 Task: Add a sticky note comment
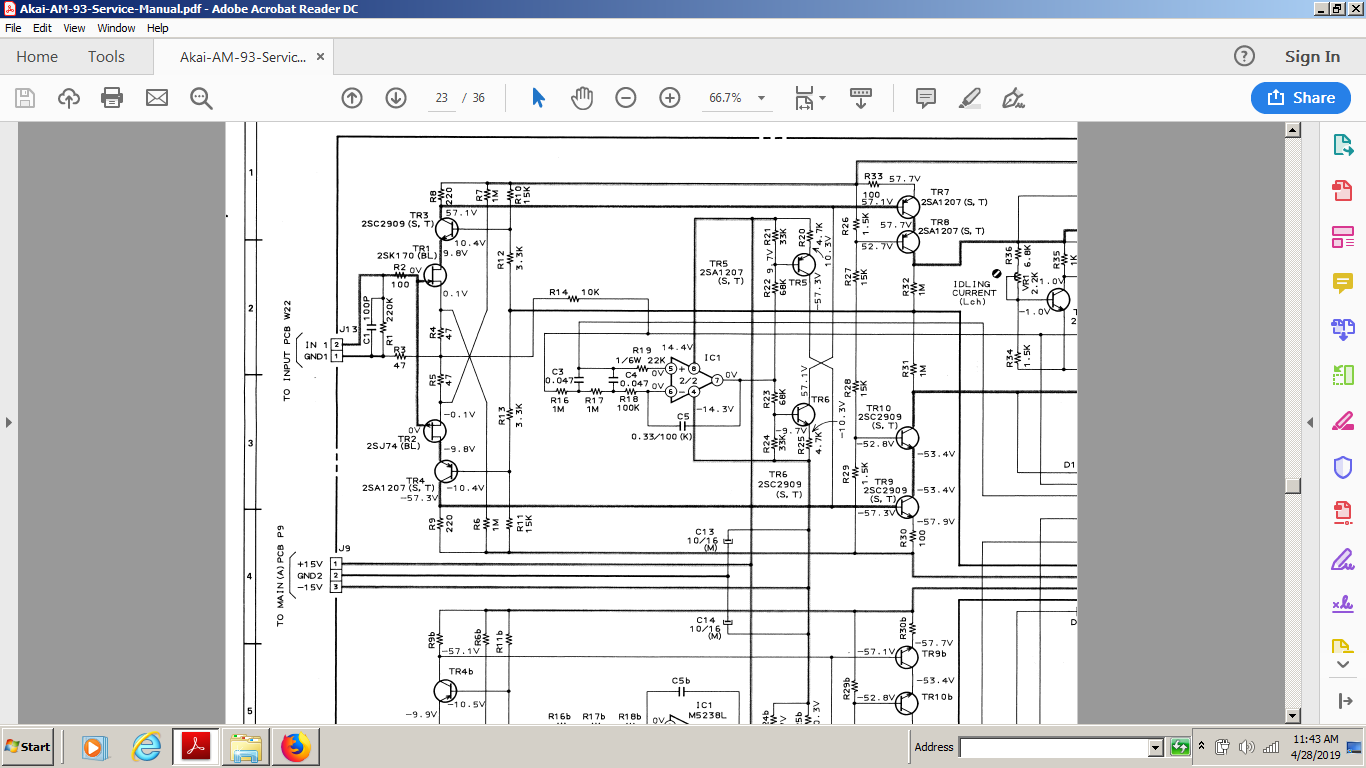(926, 98)
